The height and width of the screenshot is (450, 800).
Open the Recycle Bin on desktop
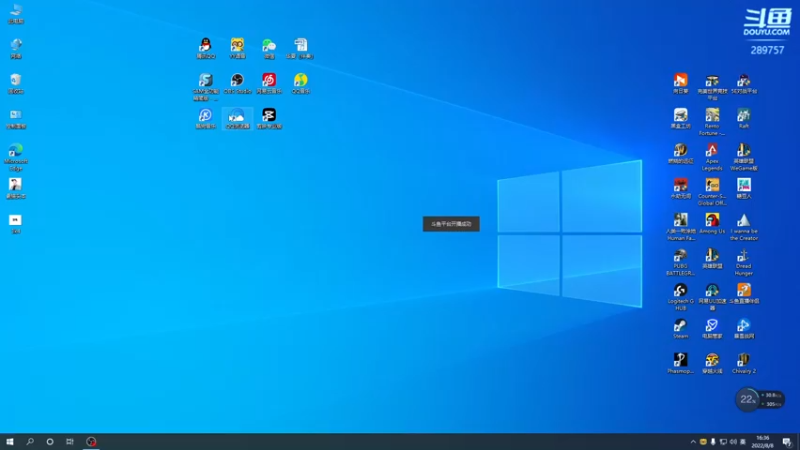tap(15, 84)
